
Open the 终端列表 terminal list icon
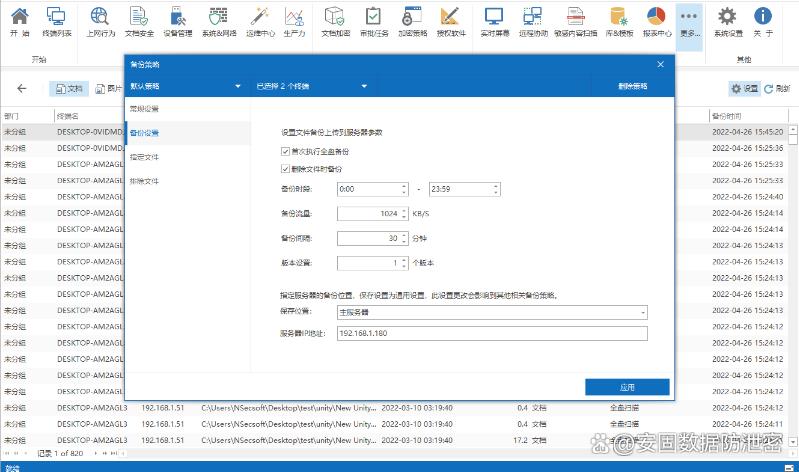point(57,21)
